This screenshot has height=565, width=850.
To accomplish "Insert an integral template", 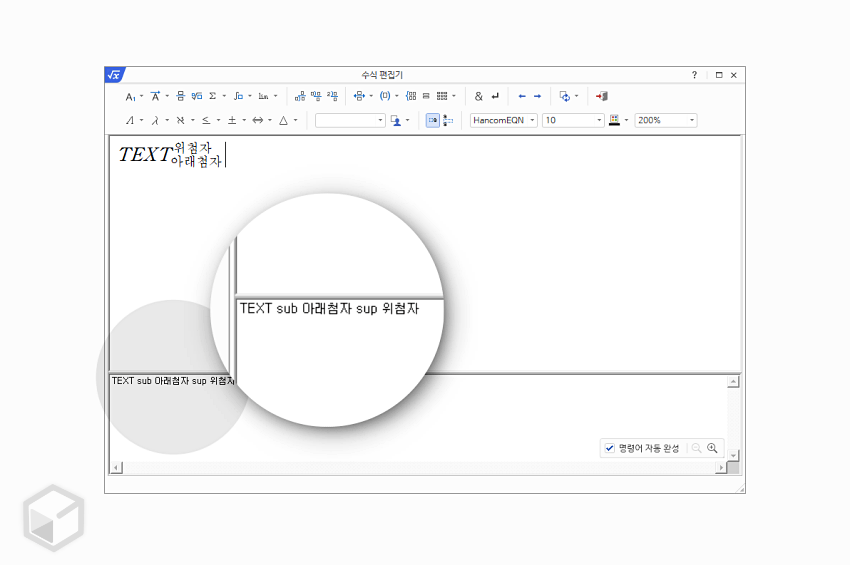I will click(238, 96).
